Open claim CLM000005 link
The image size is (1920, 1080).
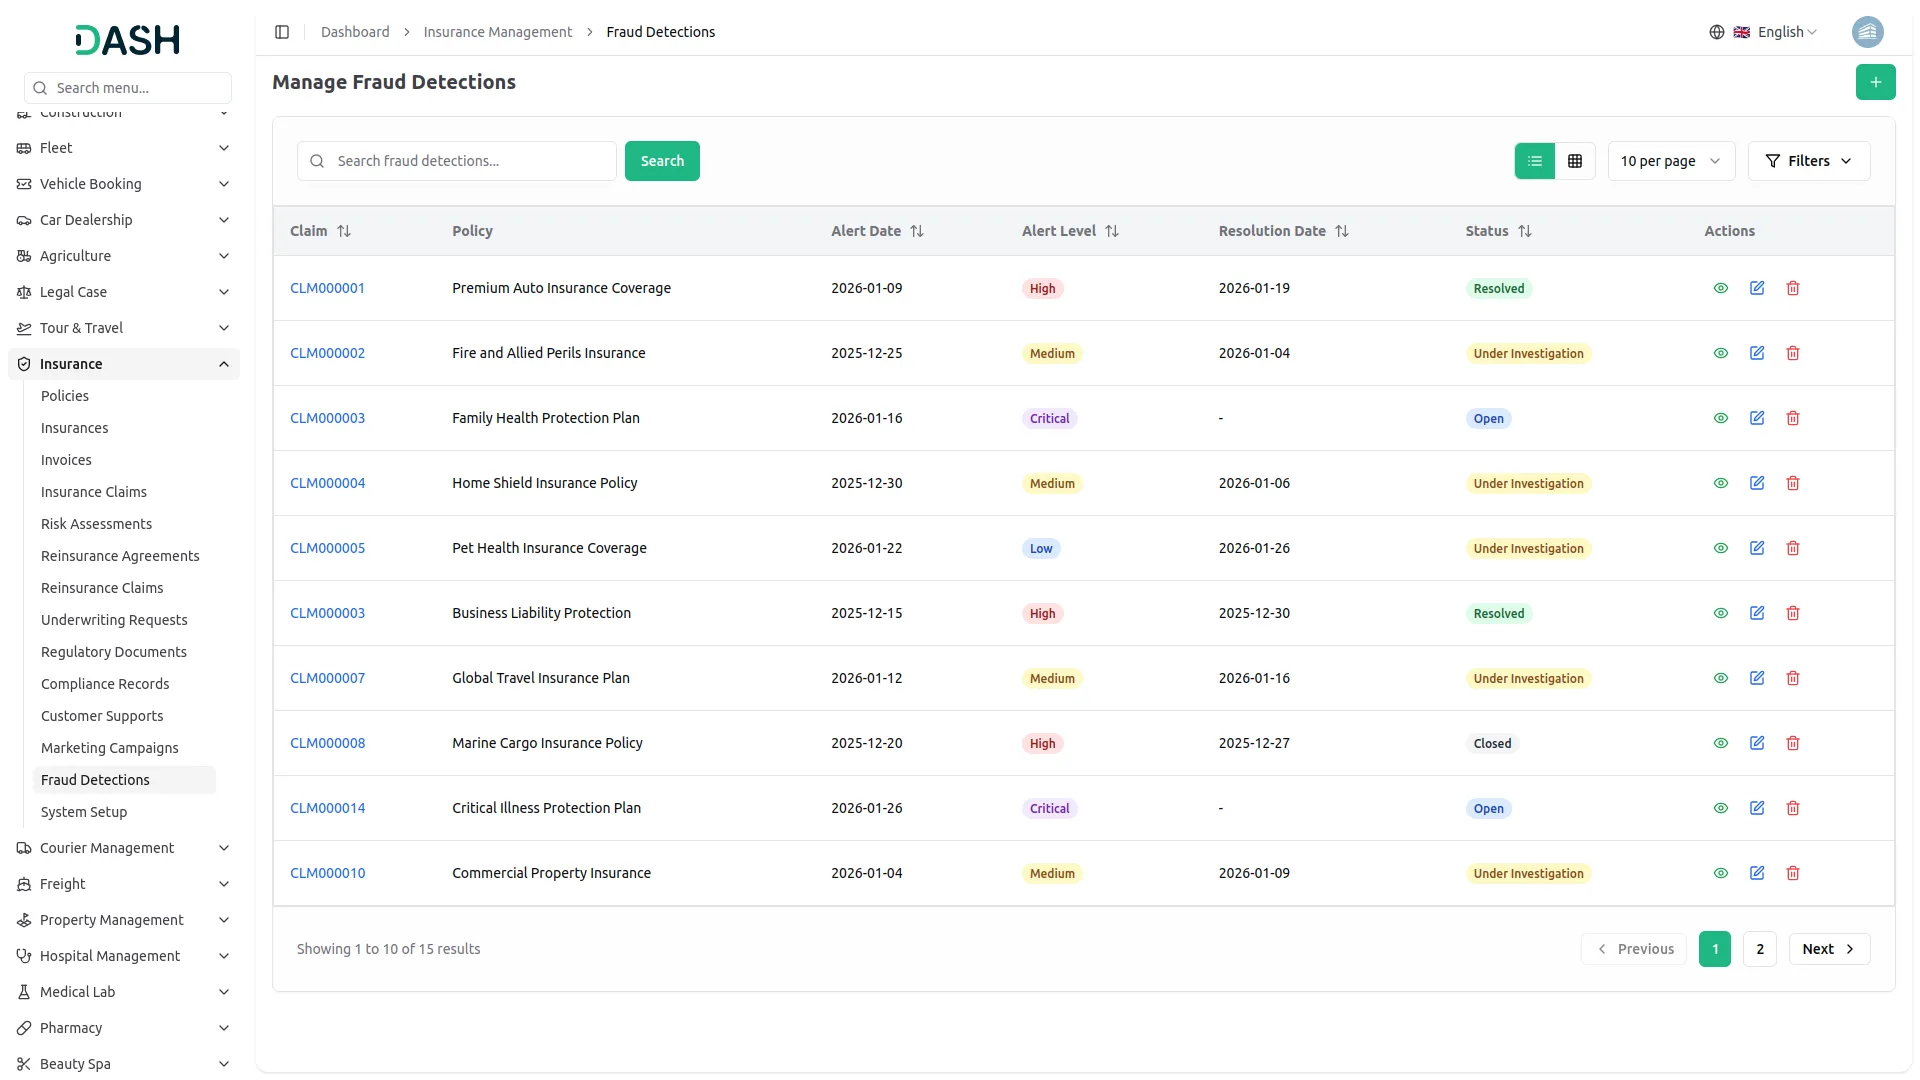coord(328,547)
